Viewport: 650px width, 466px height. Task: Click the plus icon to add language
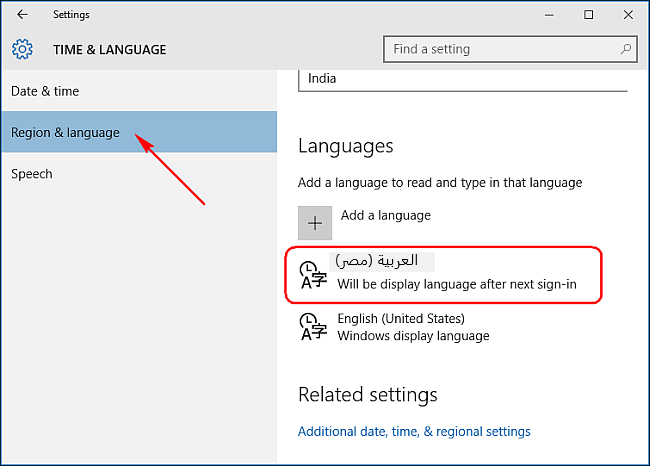315,223
